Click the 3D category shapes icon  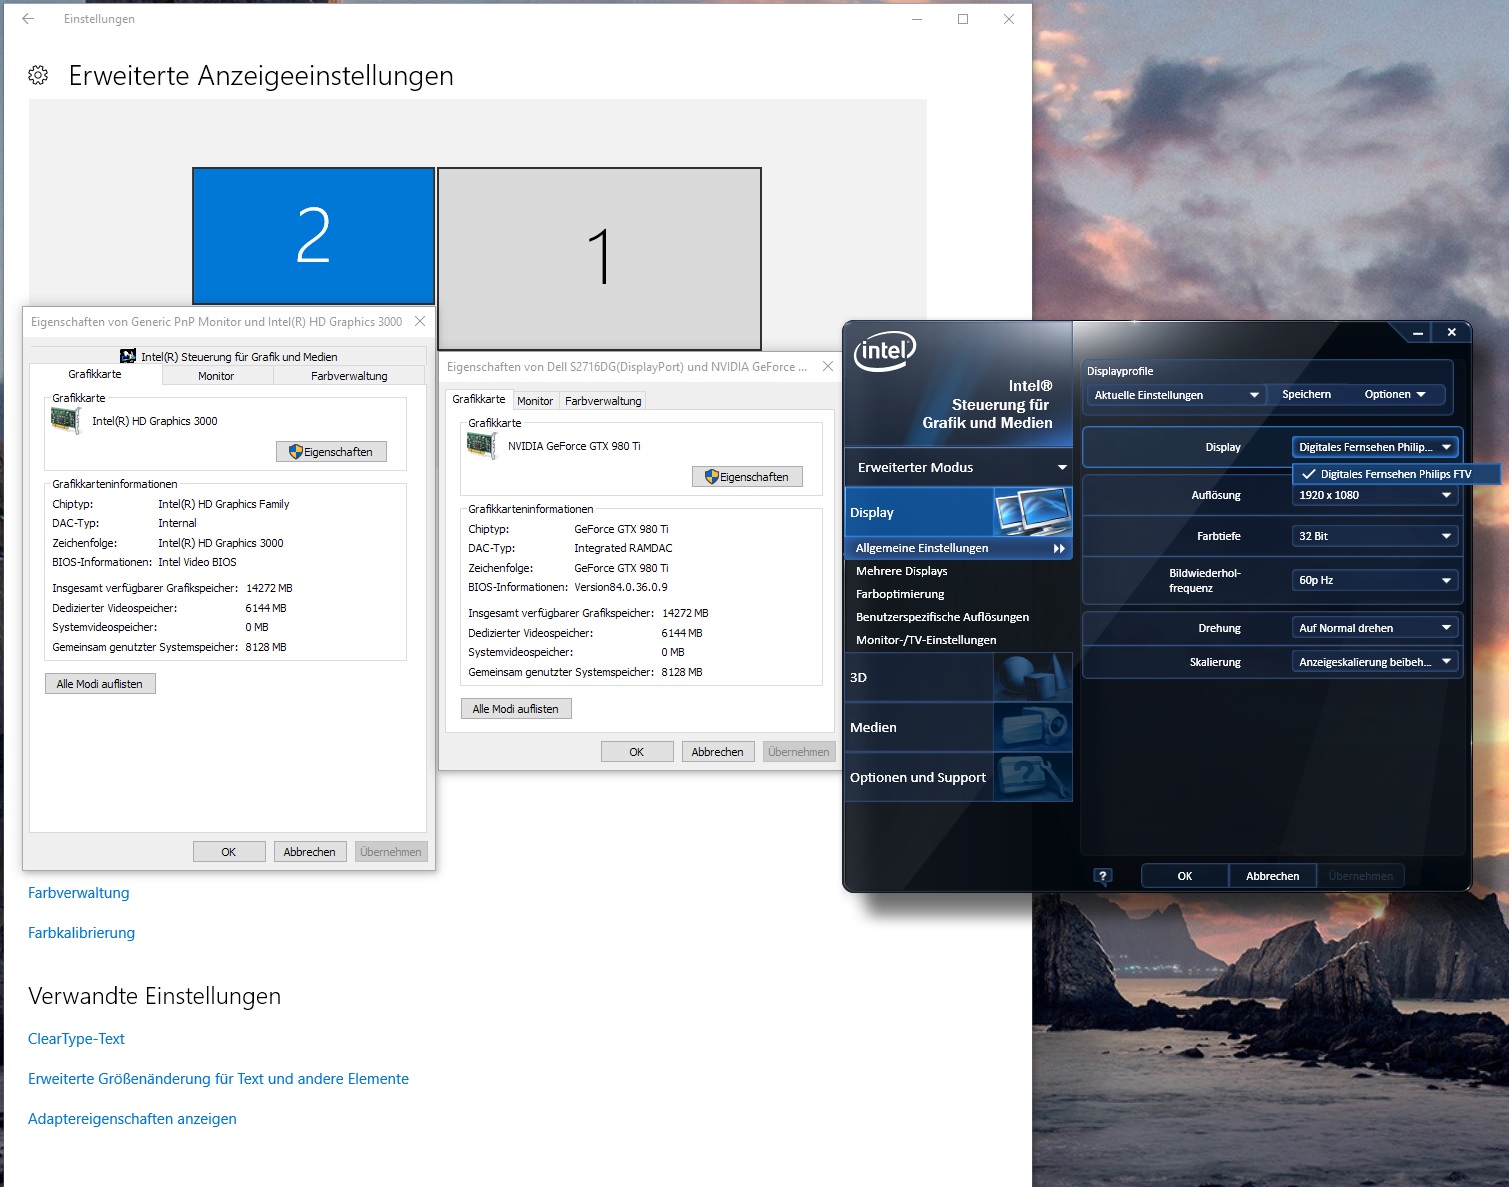click(x=1032, y=677)
